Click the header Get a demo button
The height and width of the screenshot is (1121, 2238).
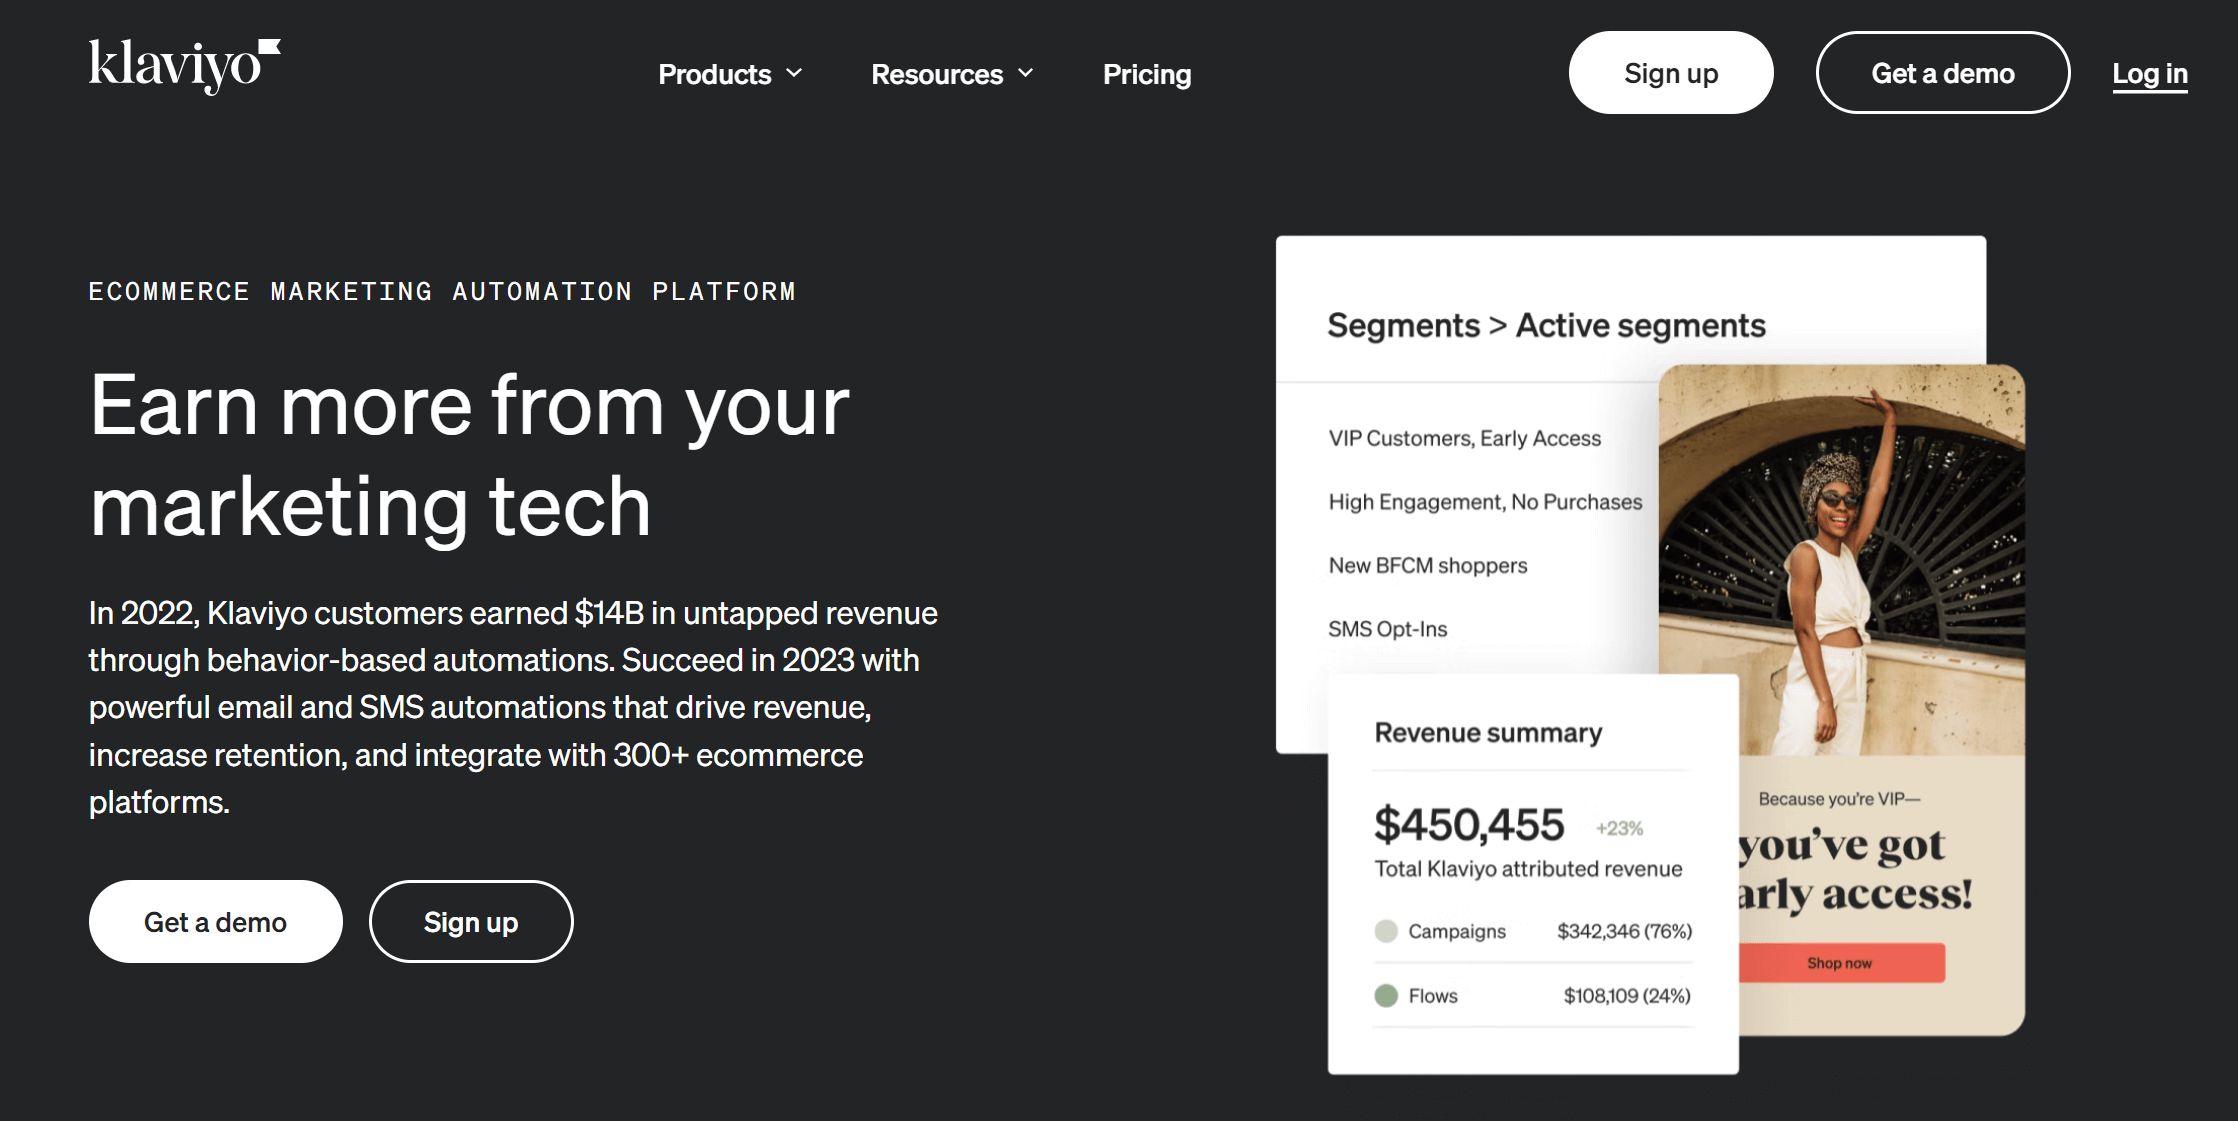(x=1942, y=73)
